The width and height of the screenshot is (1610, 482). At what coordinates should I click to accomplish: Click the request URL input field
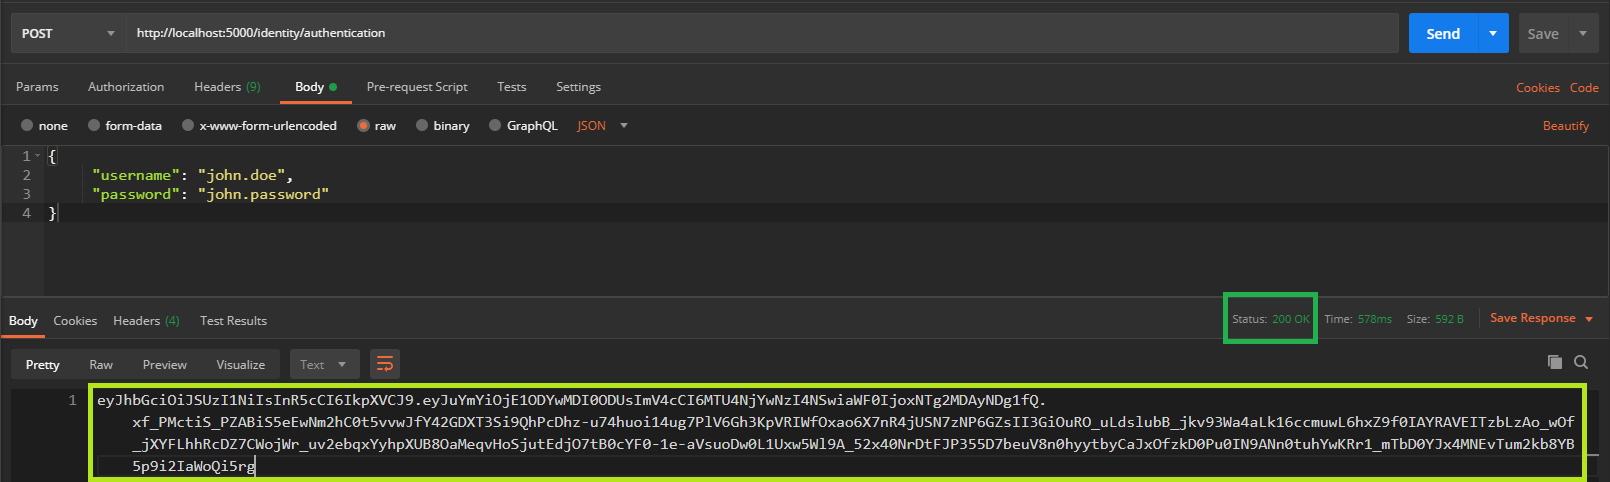[760, 33]
